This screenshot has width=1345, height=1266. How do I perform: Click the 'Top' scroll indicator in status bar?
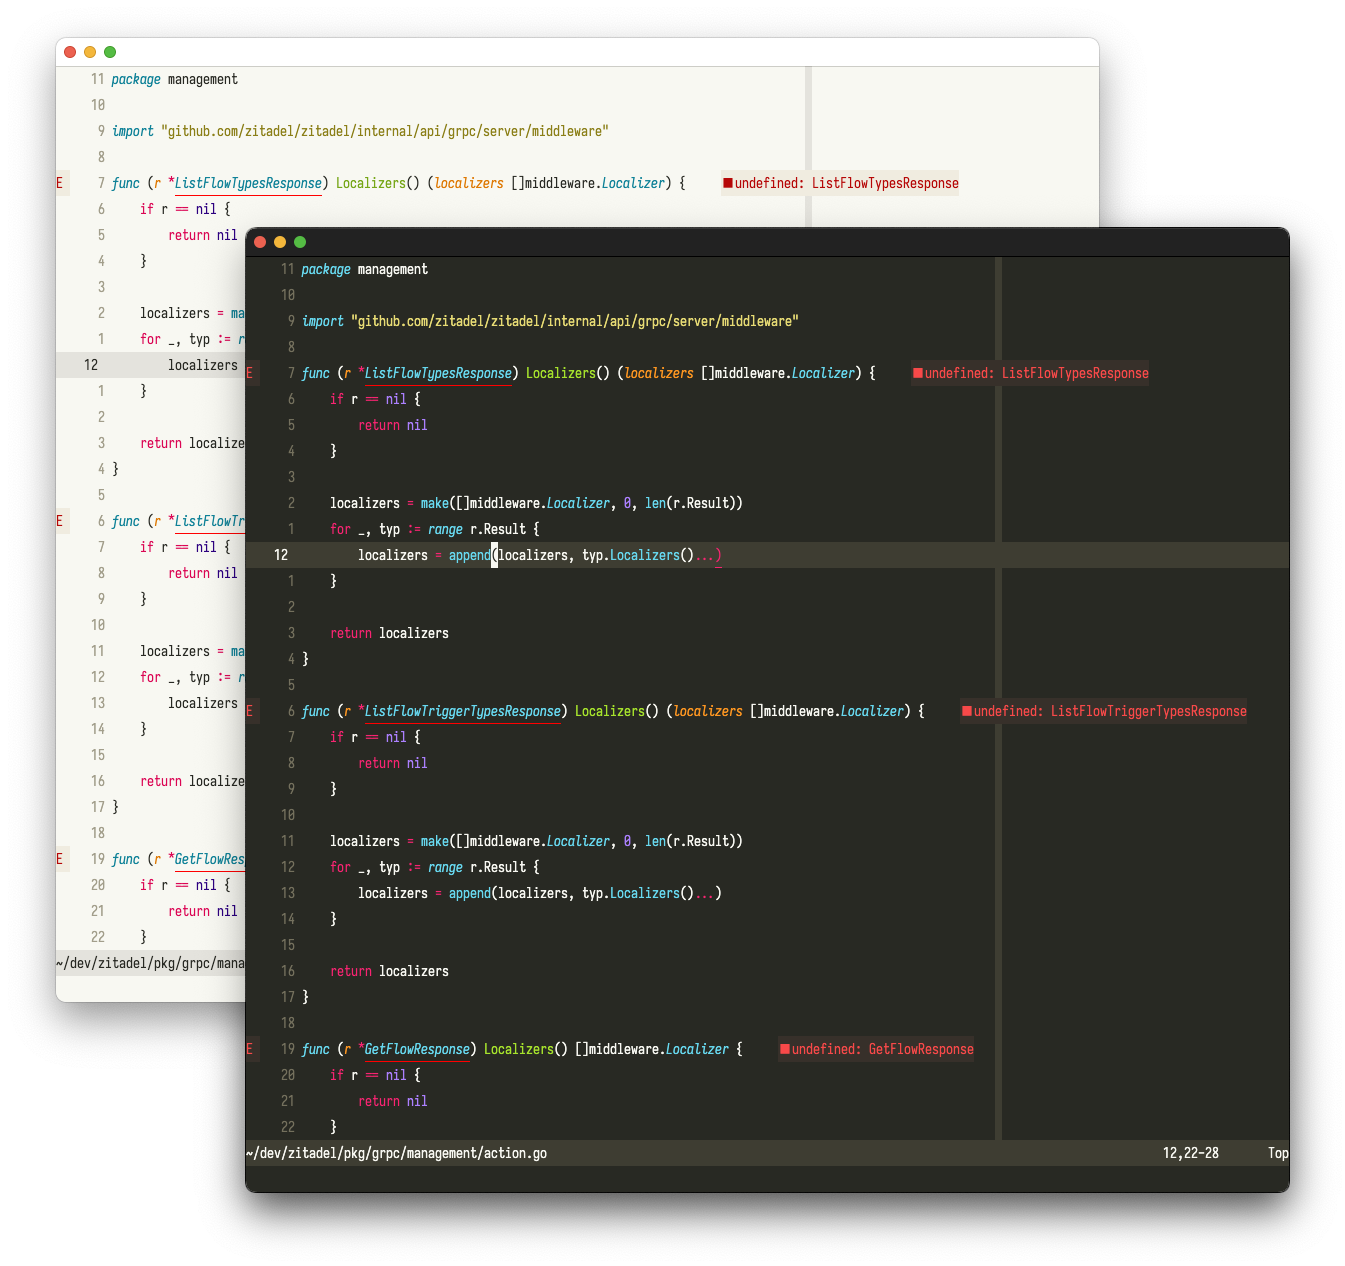pos(1278,1153)
